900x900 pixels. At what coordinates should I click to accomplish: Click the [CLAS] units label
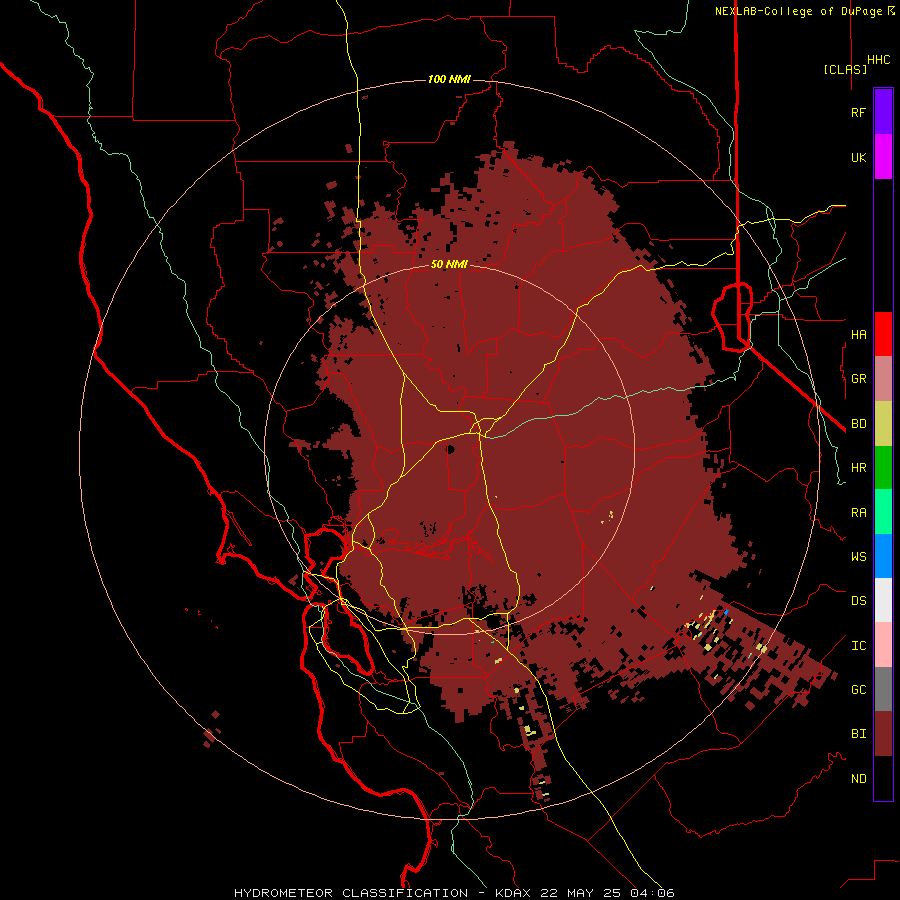845,69
